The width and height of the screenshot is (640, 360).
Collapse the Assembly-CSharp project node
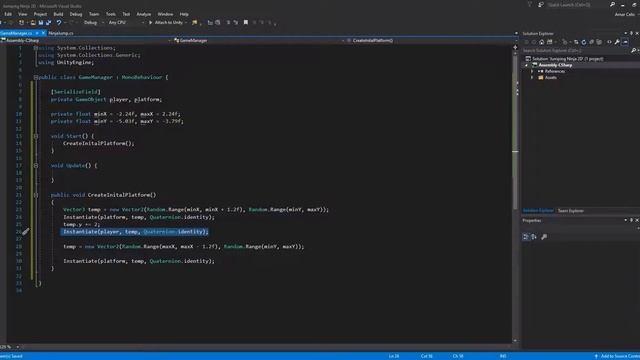click(527, 65)
